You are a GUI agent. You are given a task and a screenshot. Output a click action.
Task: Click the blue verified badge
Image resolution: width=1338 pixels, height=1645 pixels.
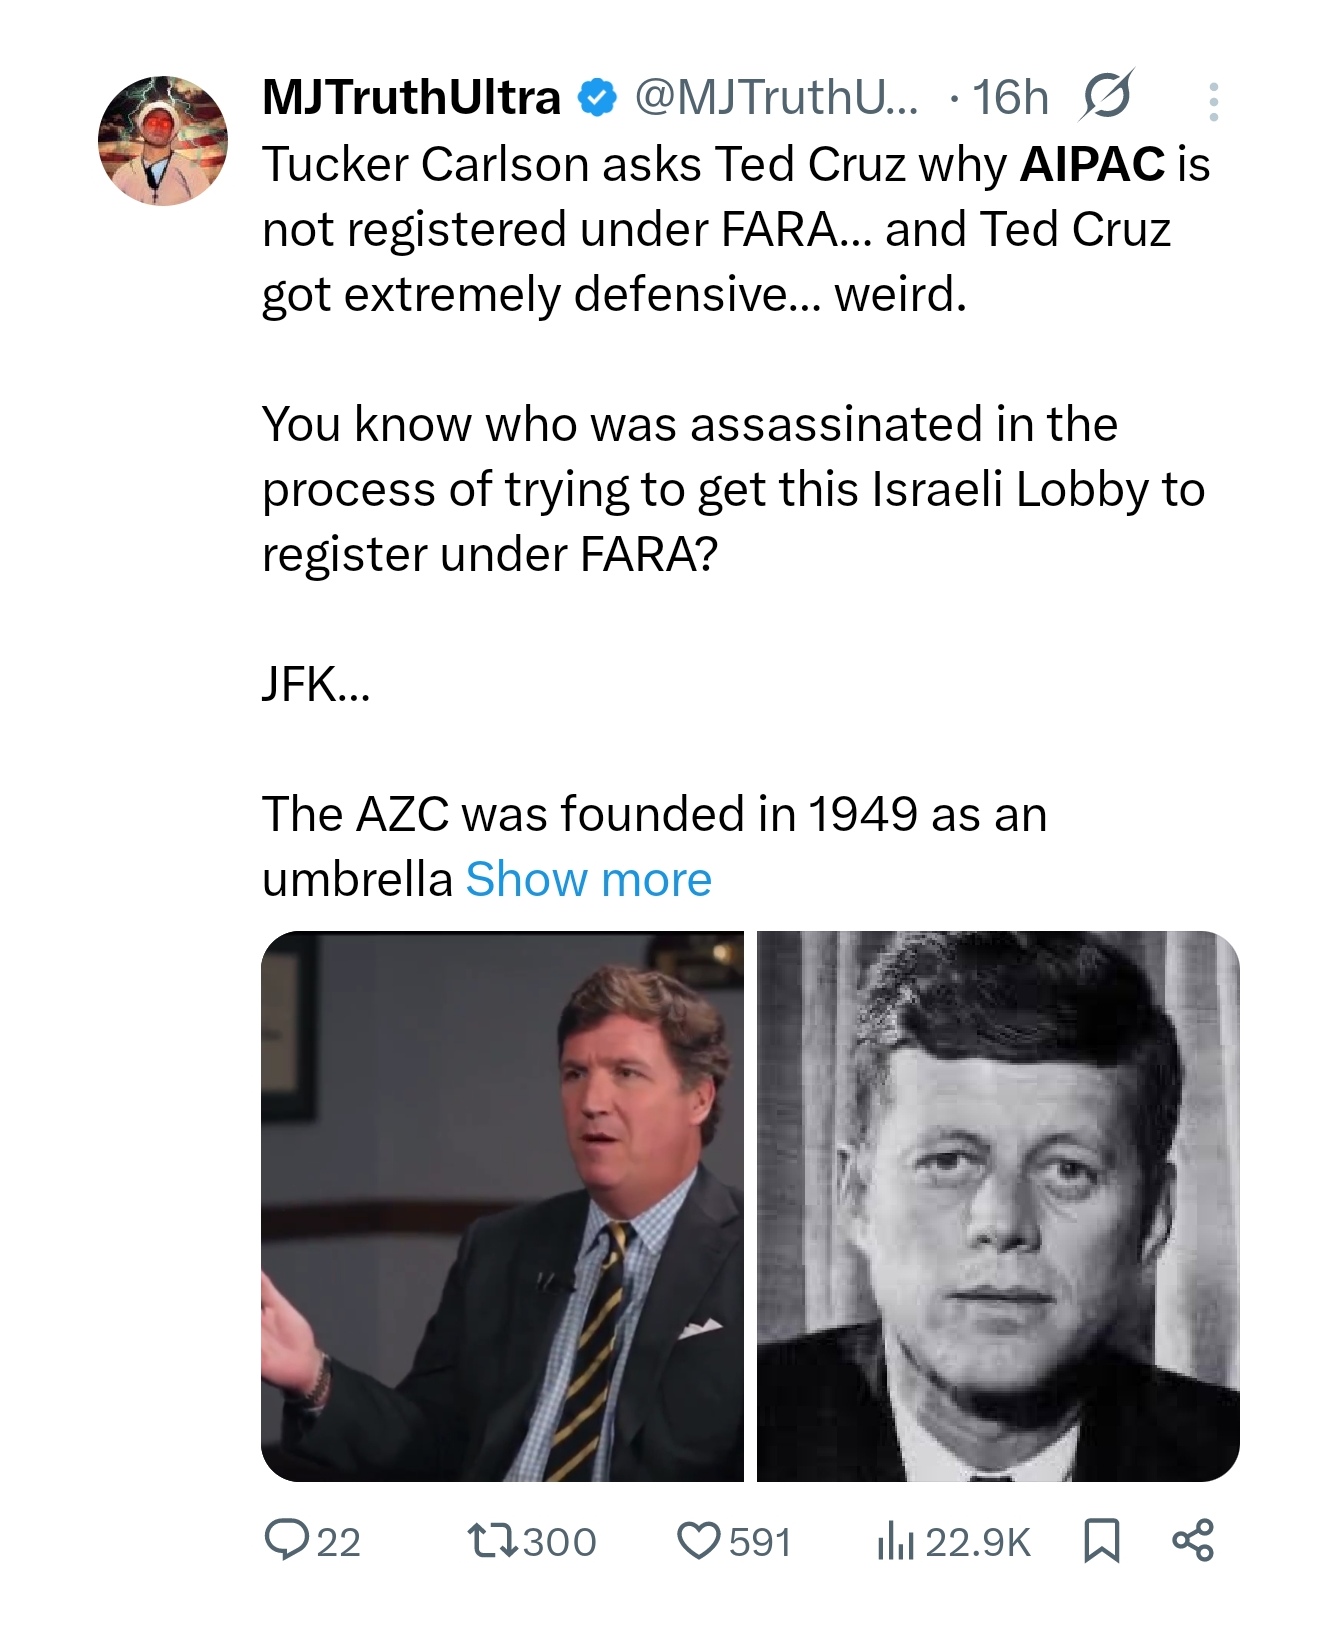(598, 98)
